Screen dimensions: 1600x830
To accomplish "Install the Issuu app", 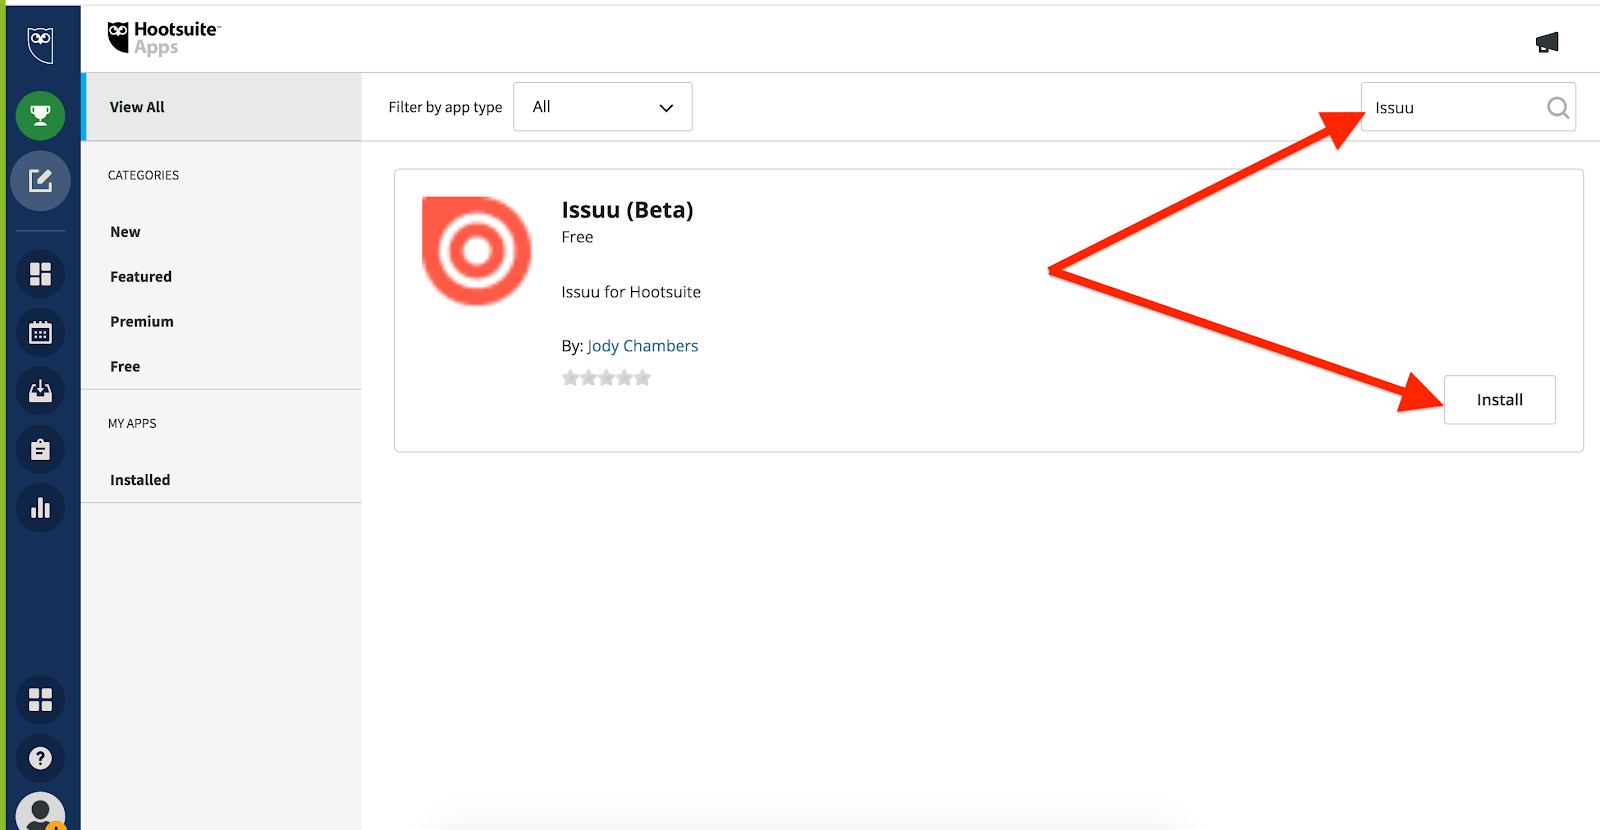I will tap(1499, 400).
